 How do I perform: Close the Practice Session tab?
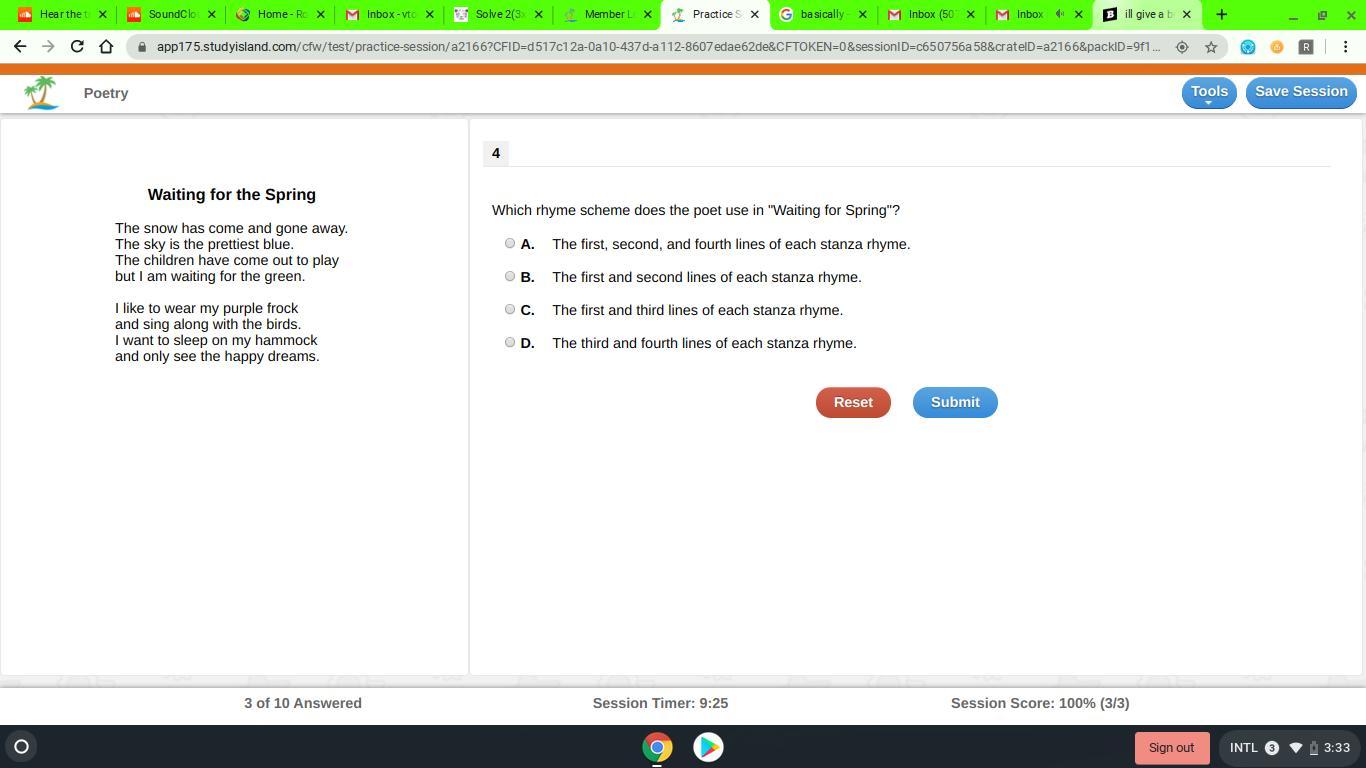[755, 14]
